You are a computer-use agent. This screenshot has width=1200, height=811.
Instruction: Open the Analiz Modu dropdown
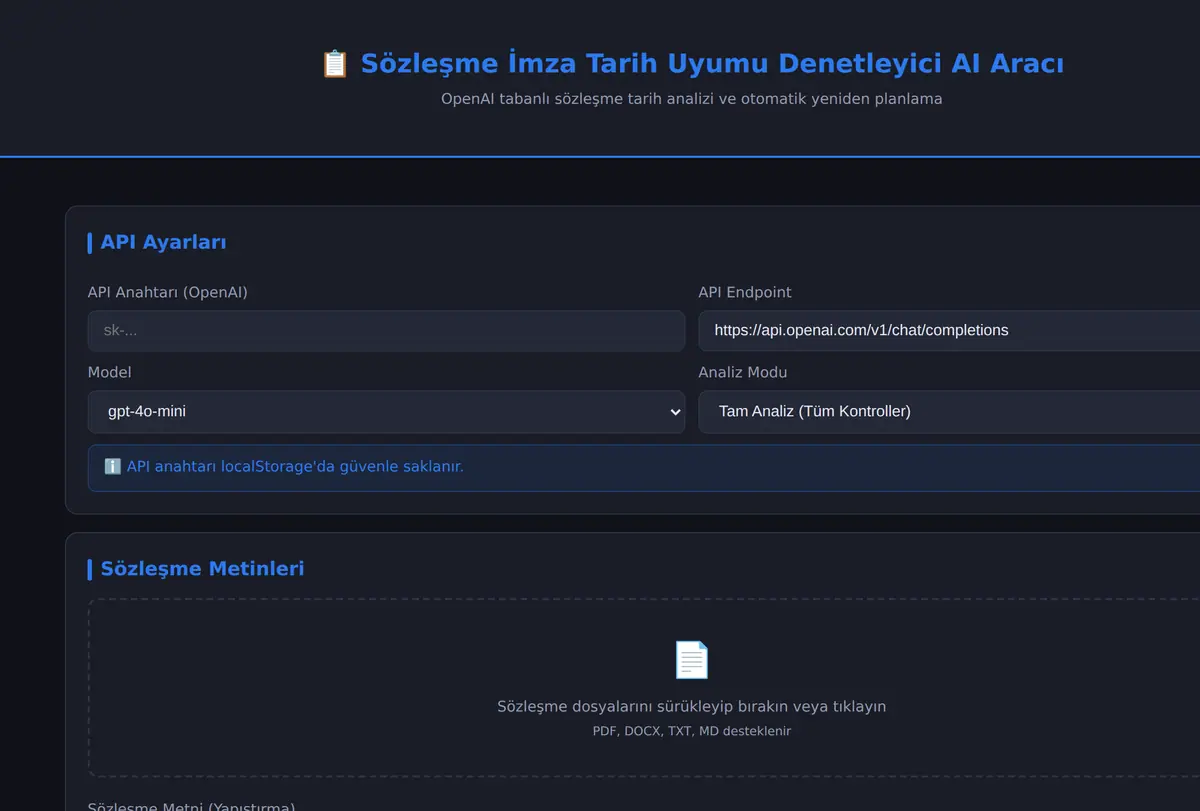pos(949,411)
